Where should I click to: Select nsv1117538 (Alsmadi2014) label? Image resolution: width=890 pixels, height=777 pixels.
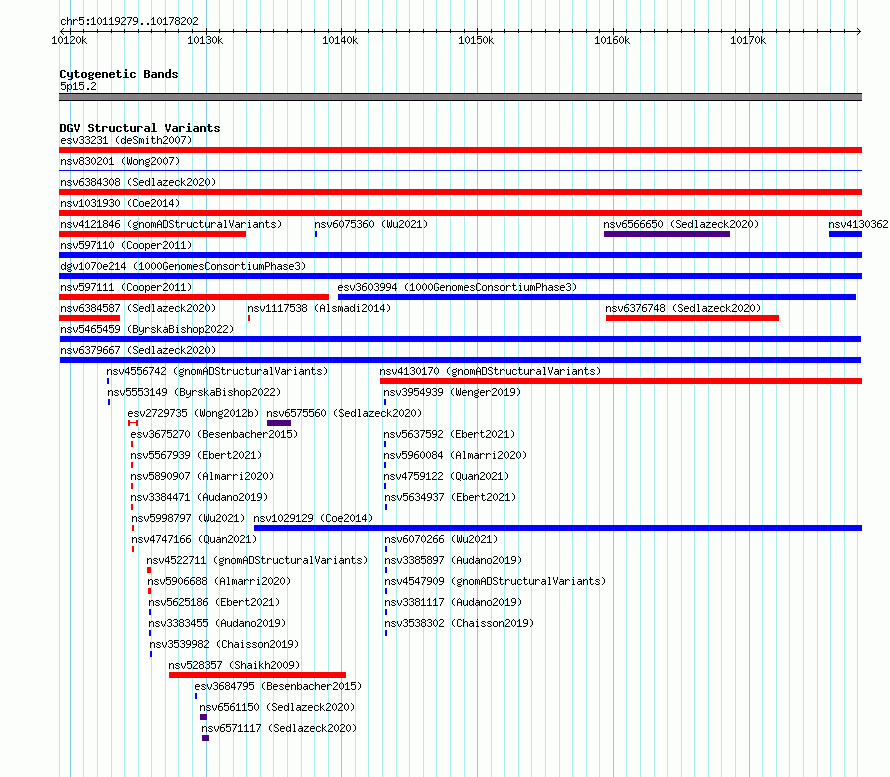pos(319,308)
